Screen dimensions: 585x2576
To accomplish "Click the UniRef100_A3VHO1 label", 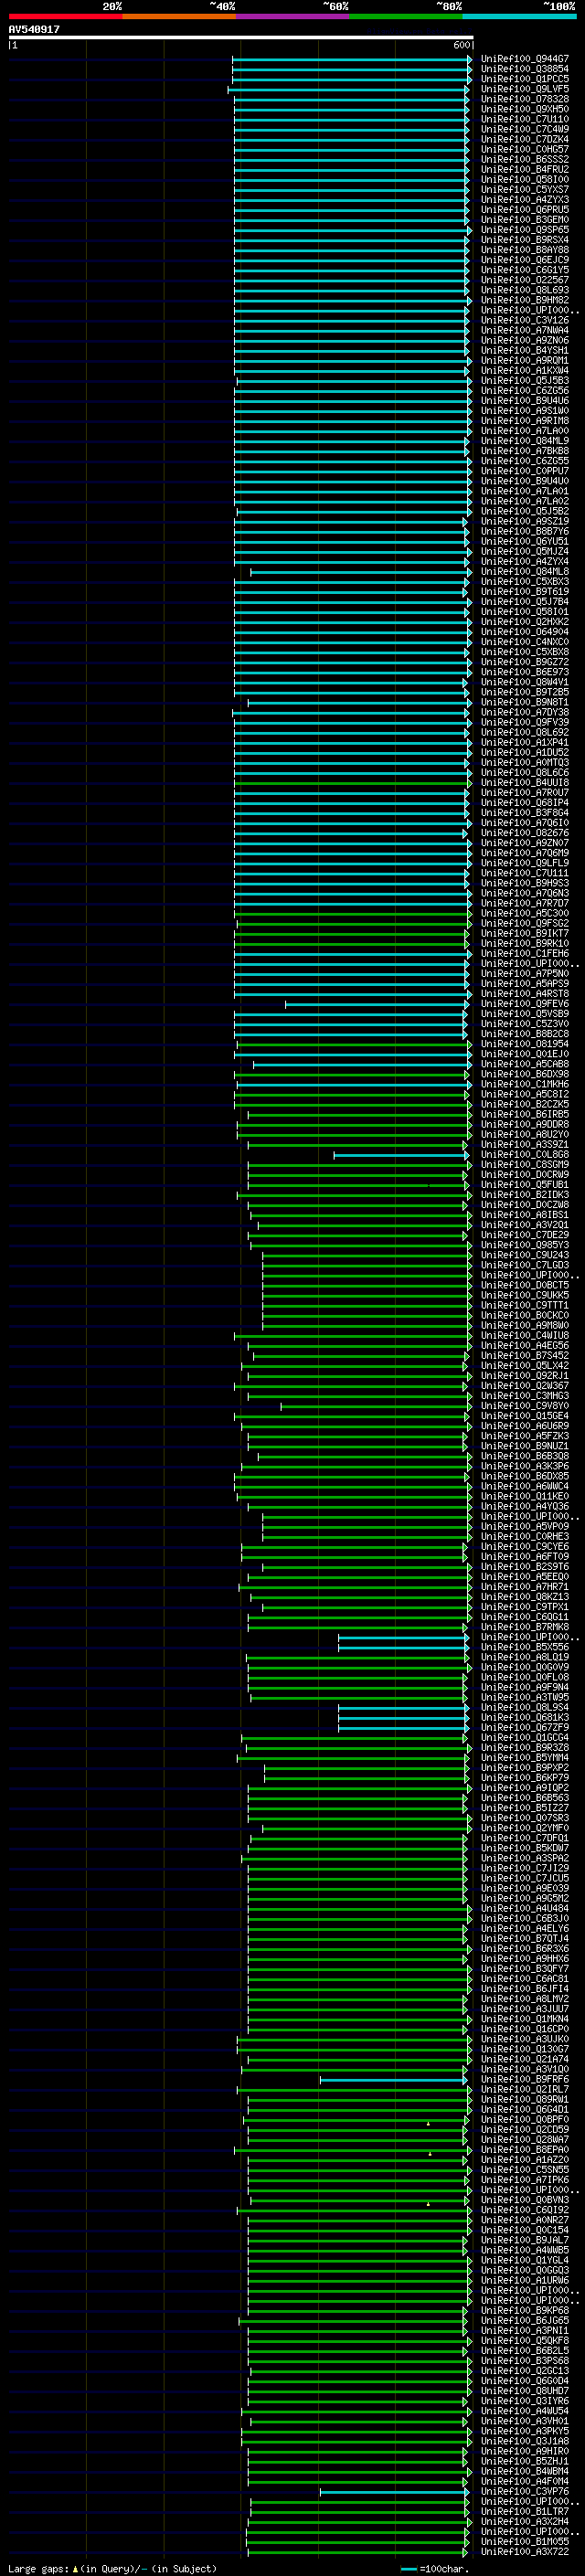I will point(525,2421).
